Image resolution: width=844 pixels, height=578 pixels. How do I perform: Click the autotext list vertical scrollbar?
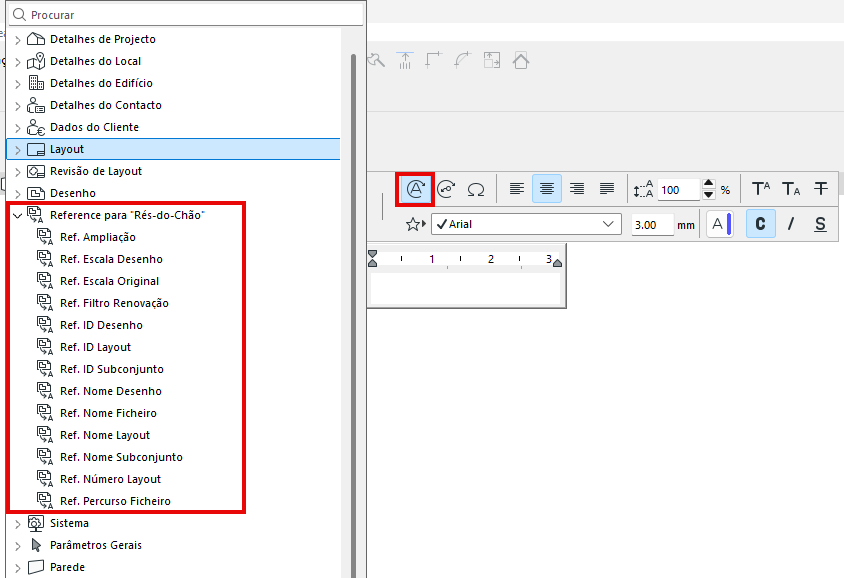pyautogui.click(x=354, y=315)
